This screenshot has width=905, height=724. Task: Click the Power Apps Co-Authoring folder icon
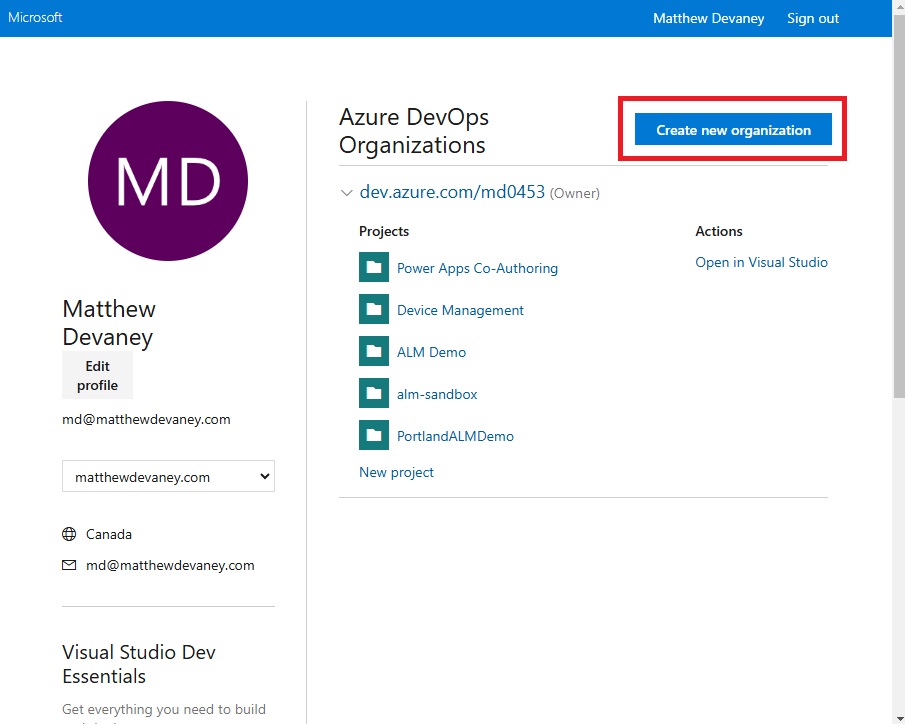click(x=373, y=267)
